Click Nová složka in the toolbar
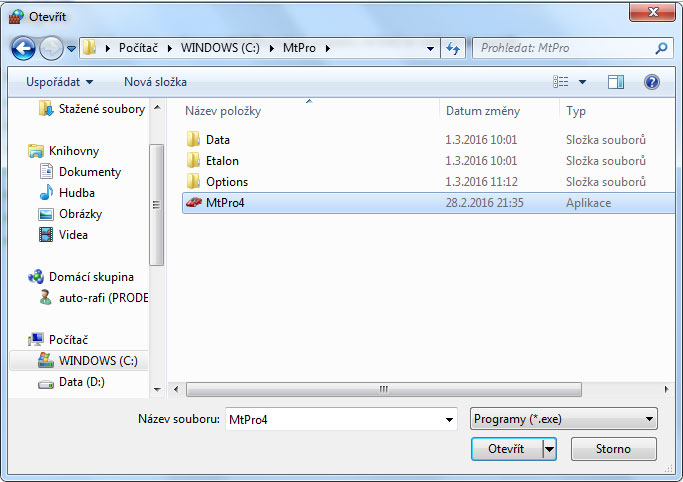683x482 pixels. click(x=155, y=82)
